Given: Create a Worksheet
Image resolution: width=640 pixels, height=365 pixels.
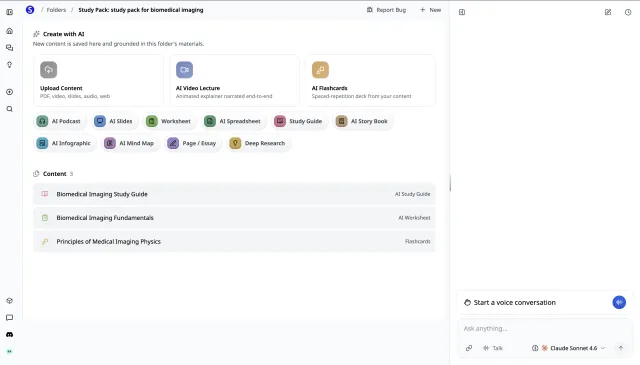Looking at the screenshot, I should point(169,121).
